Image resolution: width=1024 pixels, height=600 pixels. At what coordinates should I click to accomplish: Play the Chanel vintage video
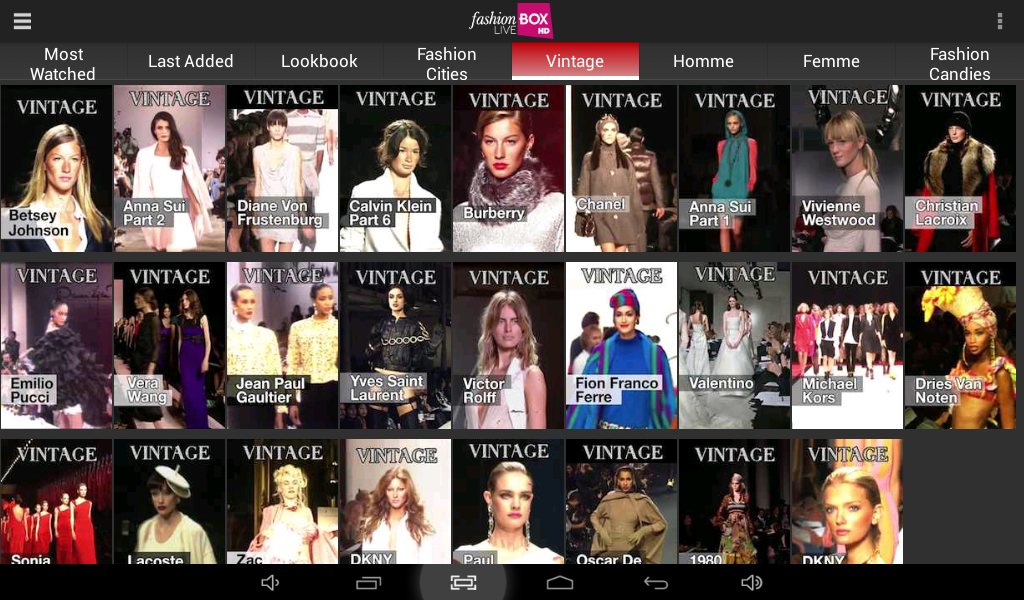point(621,168)
